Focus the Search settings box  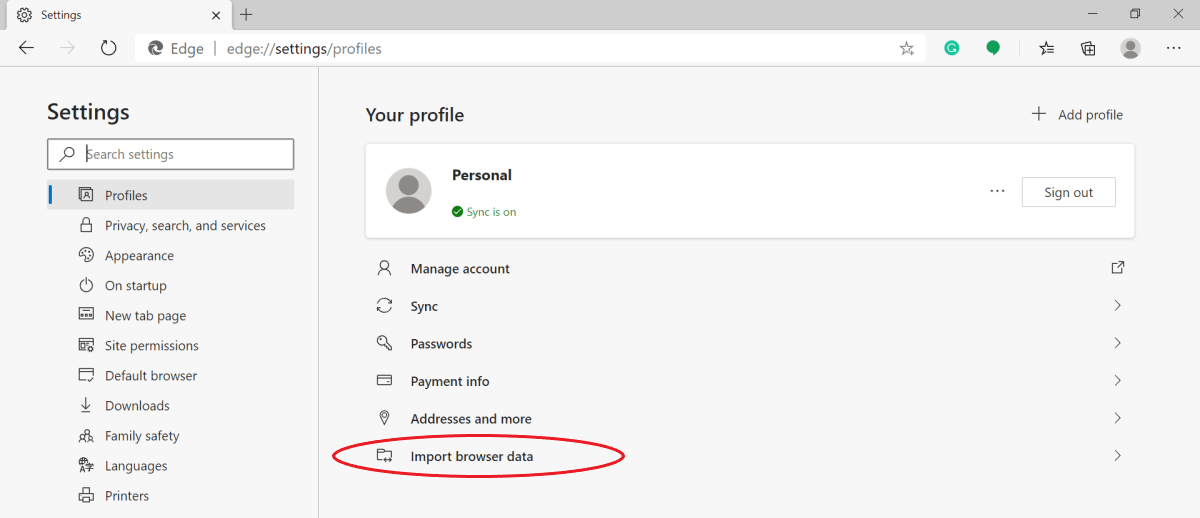coord(171,154)
